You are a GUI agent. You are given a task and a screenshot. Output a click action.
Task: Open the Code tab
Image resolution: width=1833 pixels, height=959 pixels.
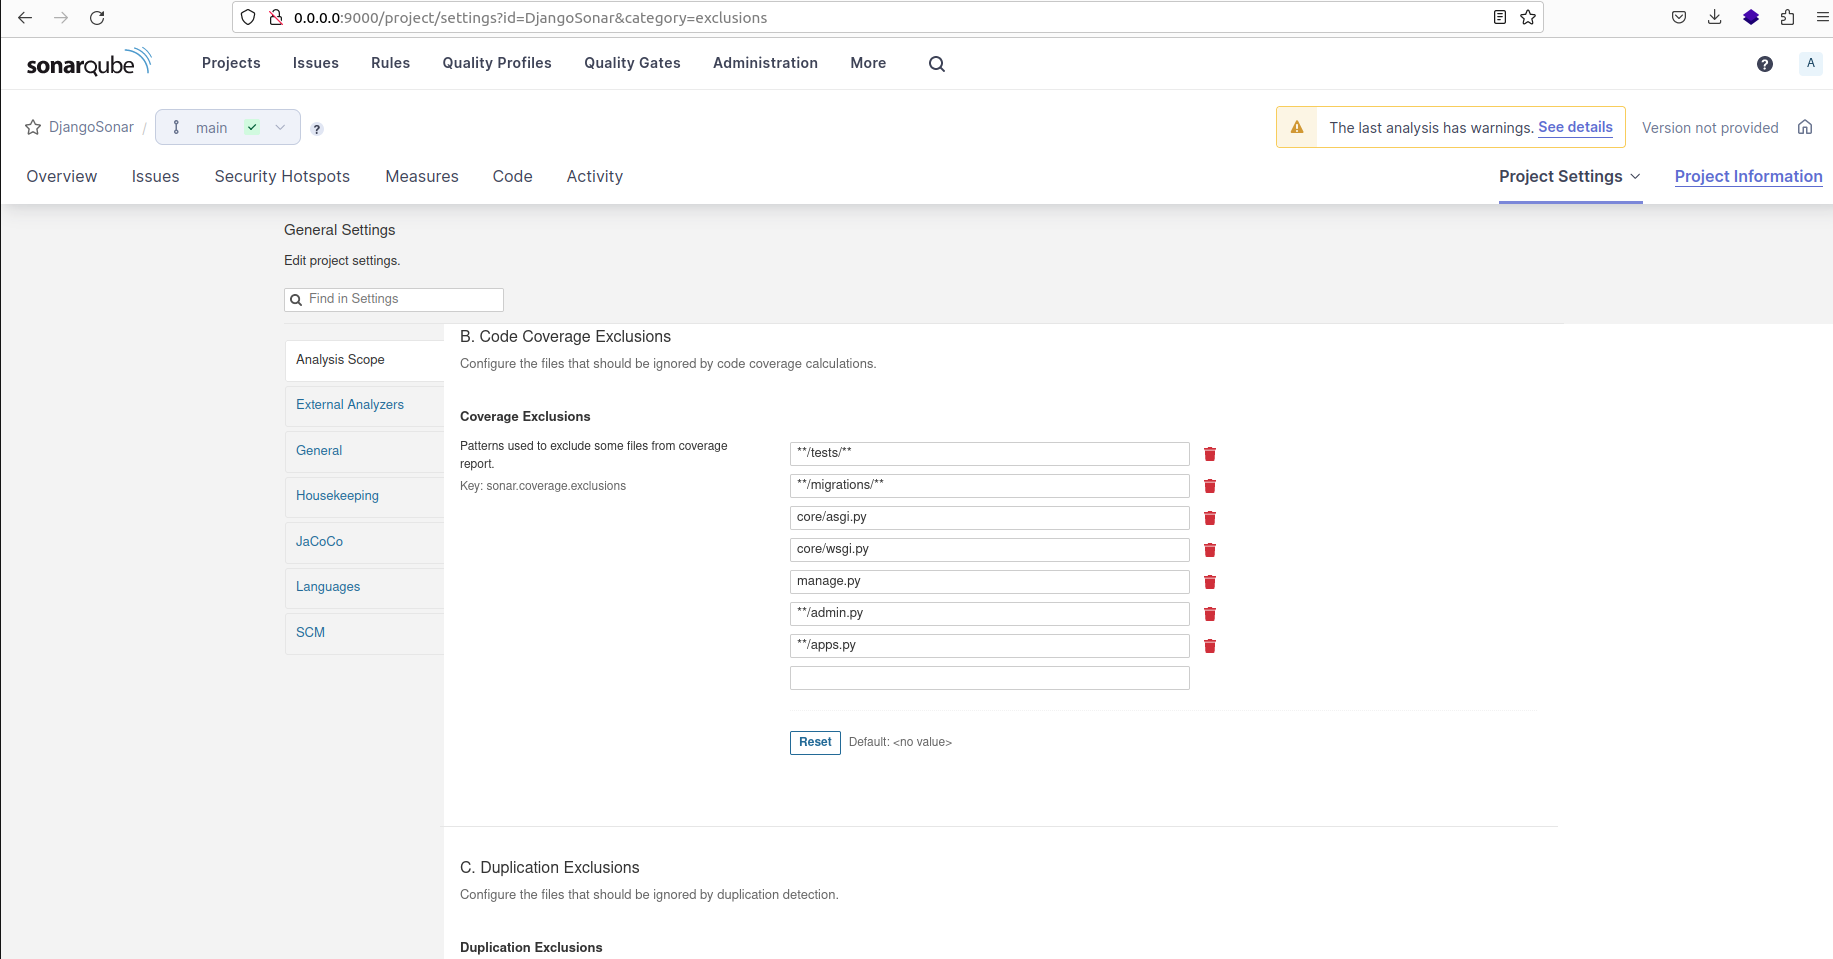[x=512, y=176]
